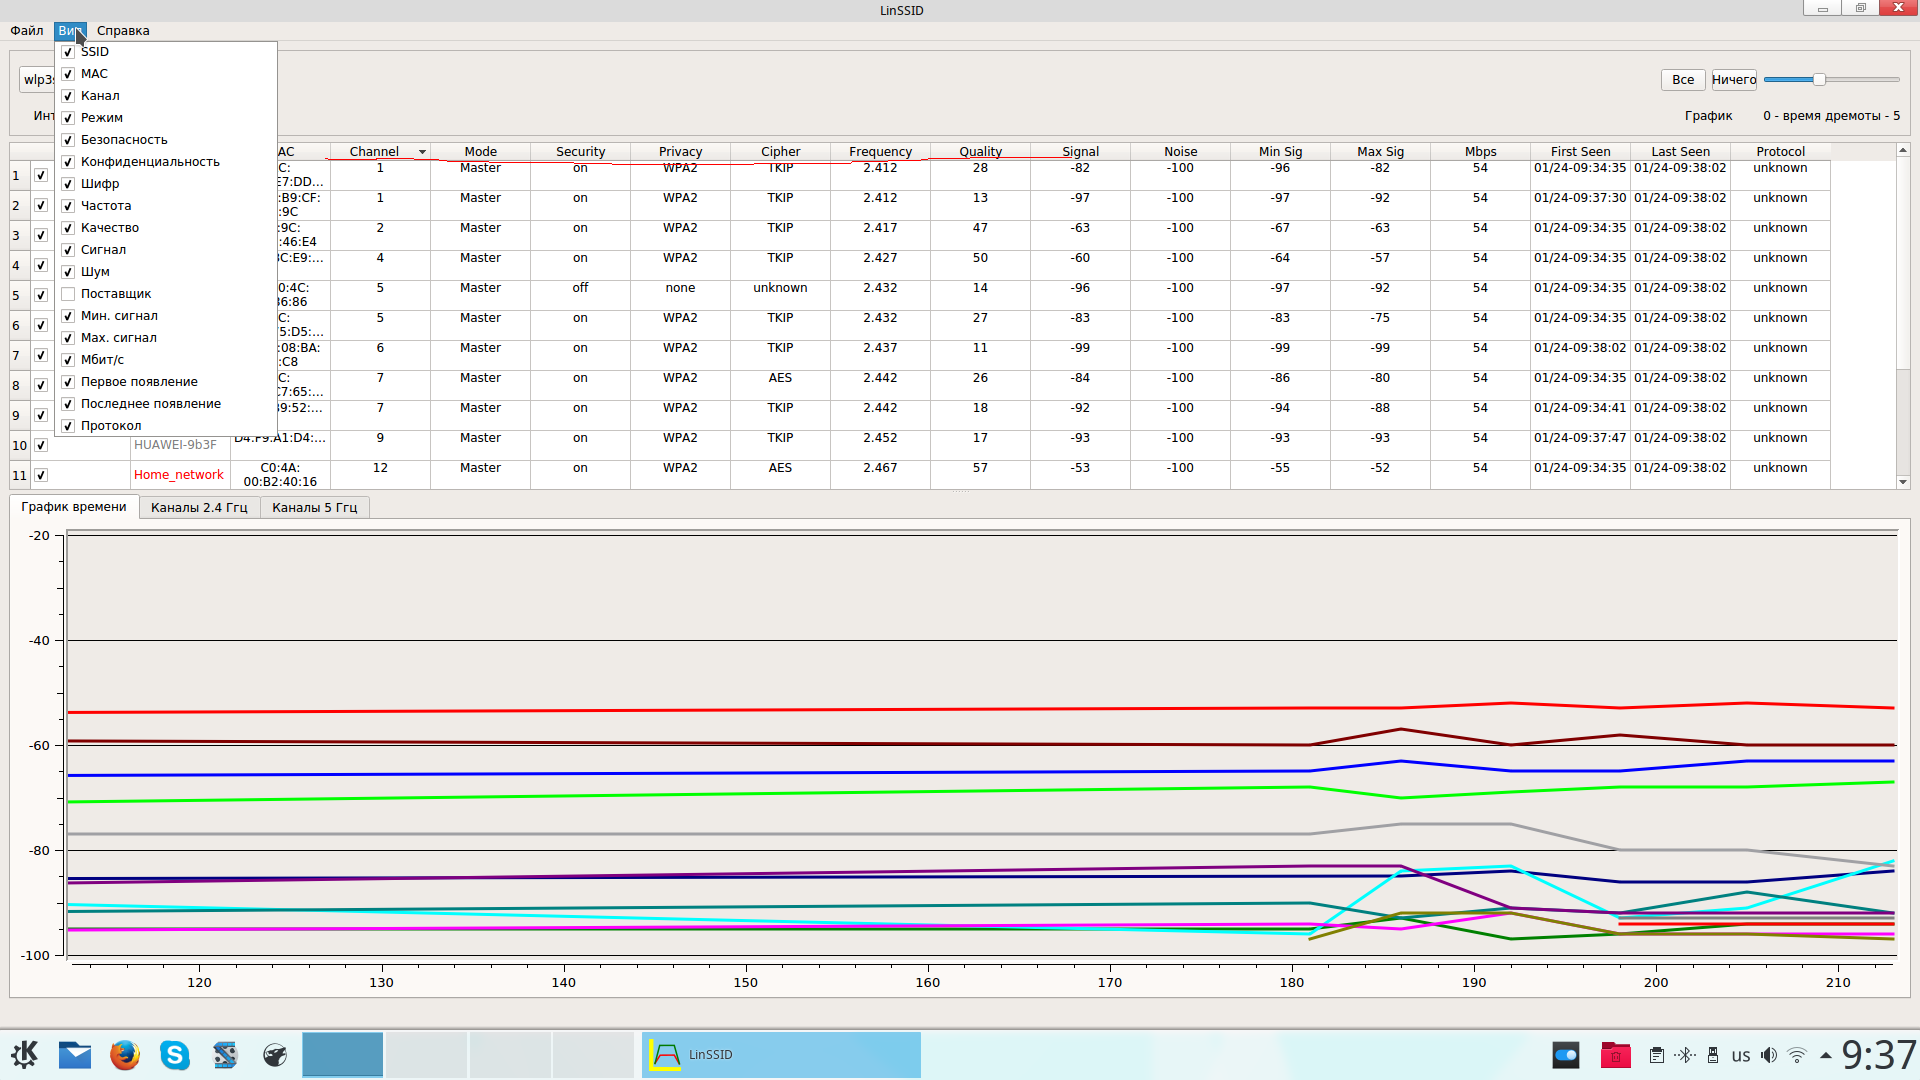This screenshot has width=1920, height=1080.
Task: Enable the Поставщик column checkbox
Action: (x=68, y=294)
